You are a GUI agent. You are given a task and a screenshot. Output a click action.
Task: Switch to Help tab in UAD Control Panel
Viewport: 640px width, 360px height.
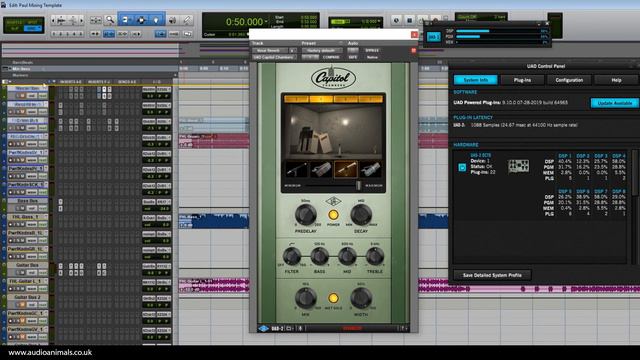click(x=616, y=80)
